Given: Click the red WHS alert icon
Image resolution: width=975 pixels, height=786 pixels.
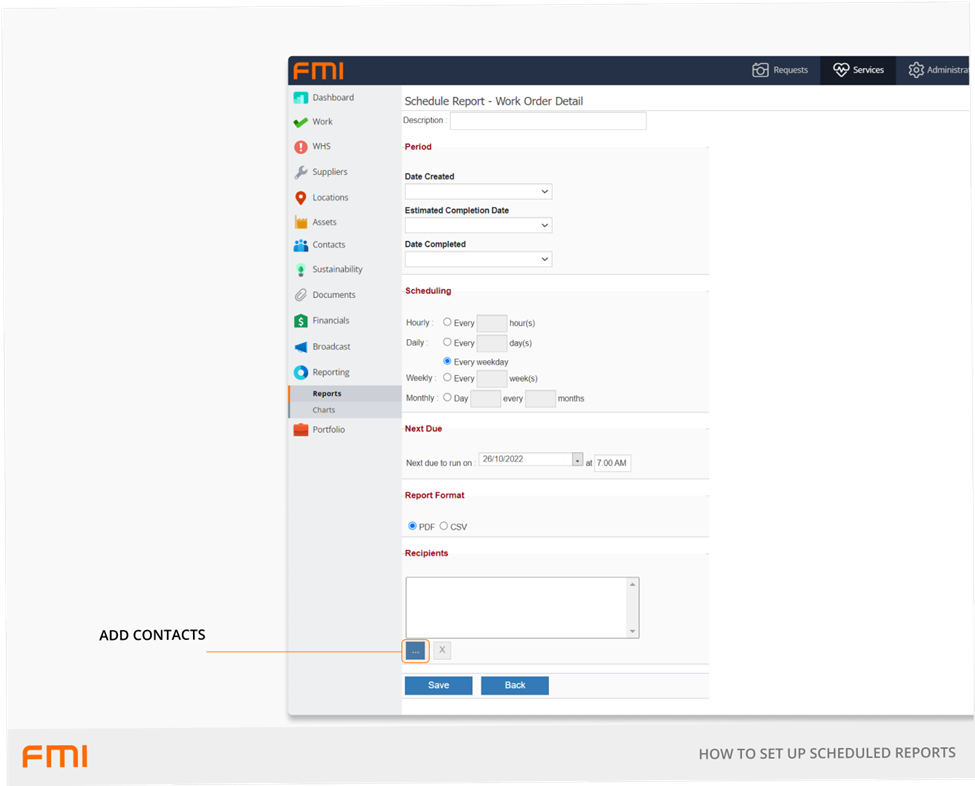Looking at the screenshot, I should coord(300,147).
